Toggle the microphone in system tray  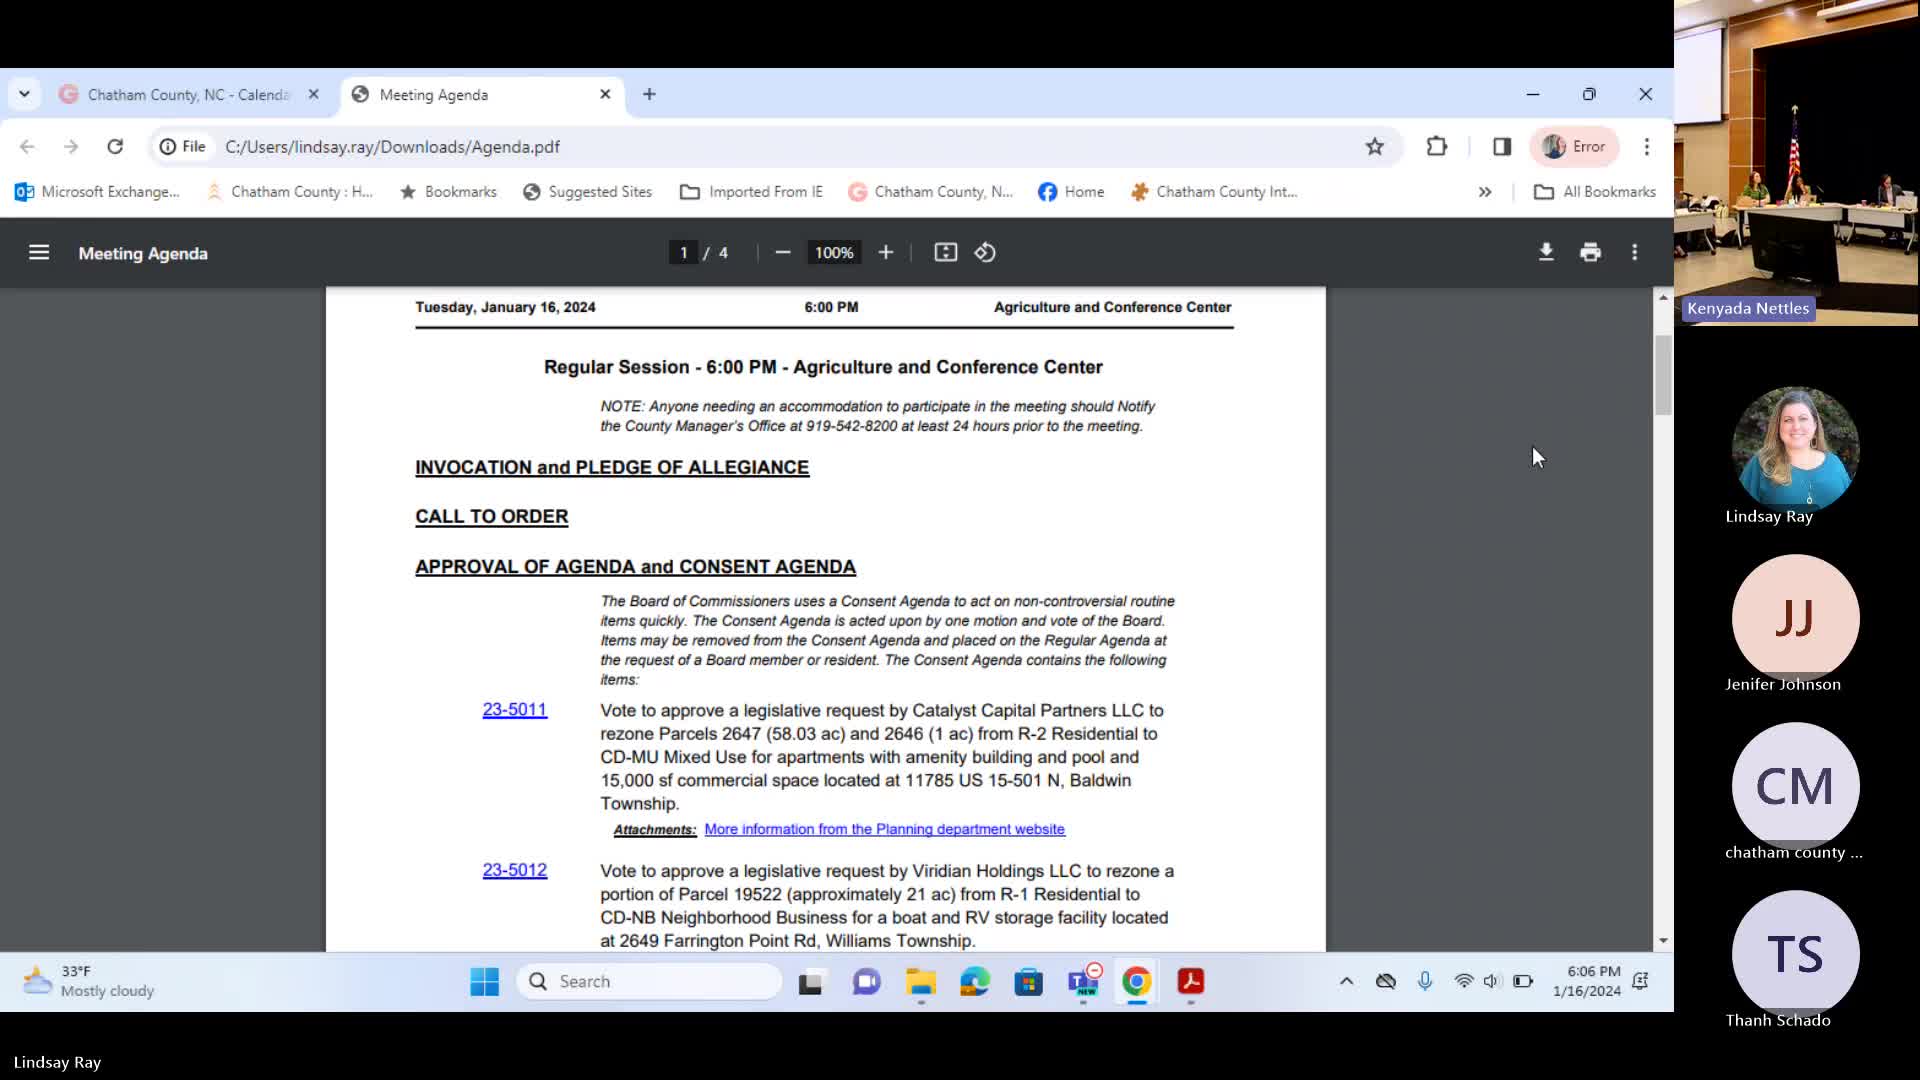tap(1425, 981)
